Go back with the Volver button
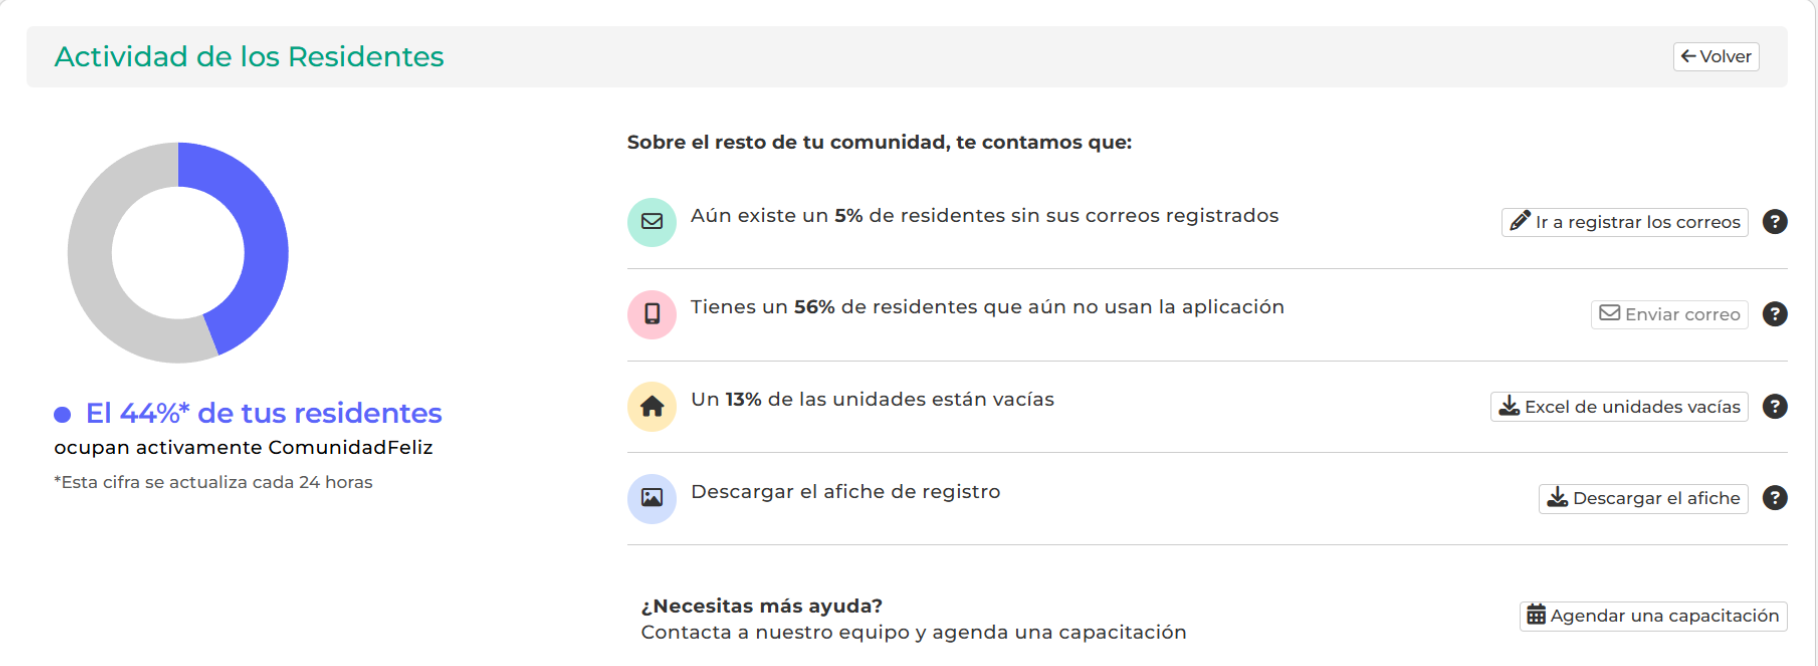This screenshot has height=666, width=1818. [x=1715, y=57]
